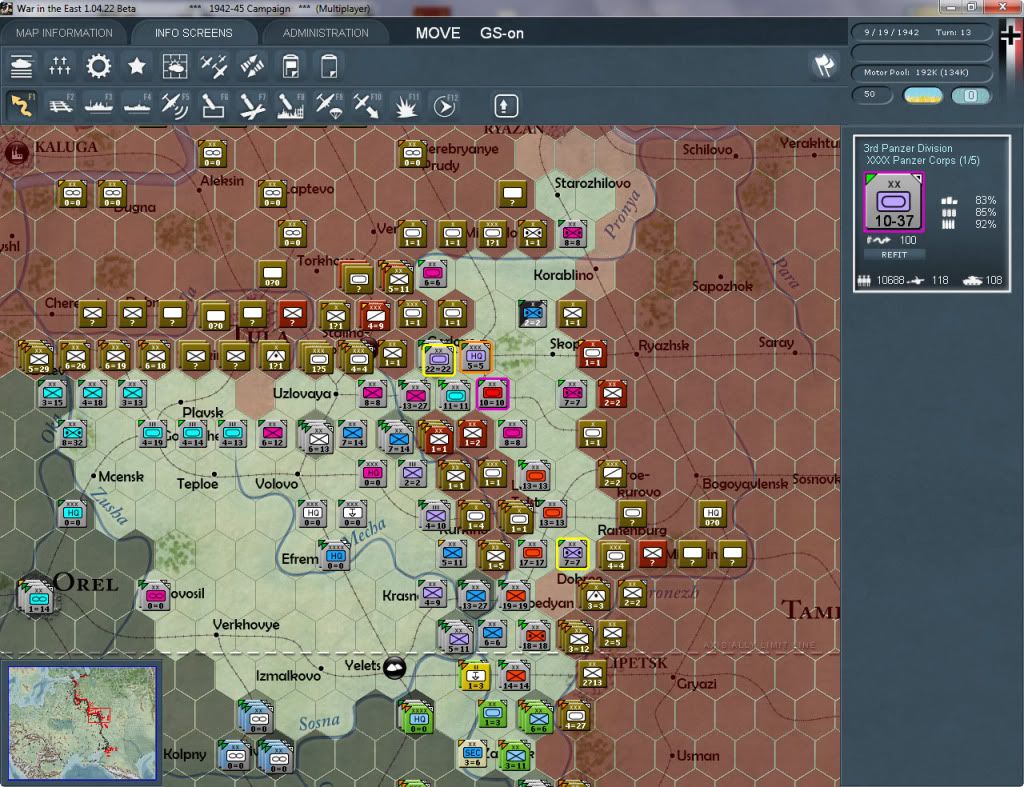Screen dimensions: 1024x787
Task: Click the upload arrow box icon
Action: 505,106
